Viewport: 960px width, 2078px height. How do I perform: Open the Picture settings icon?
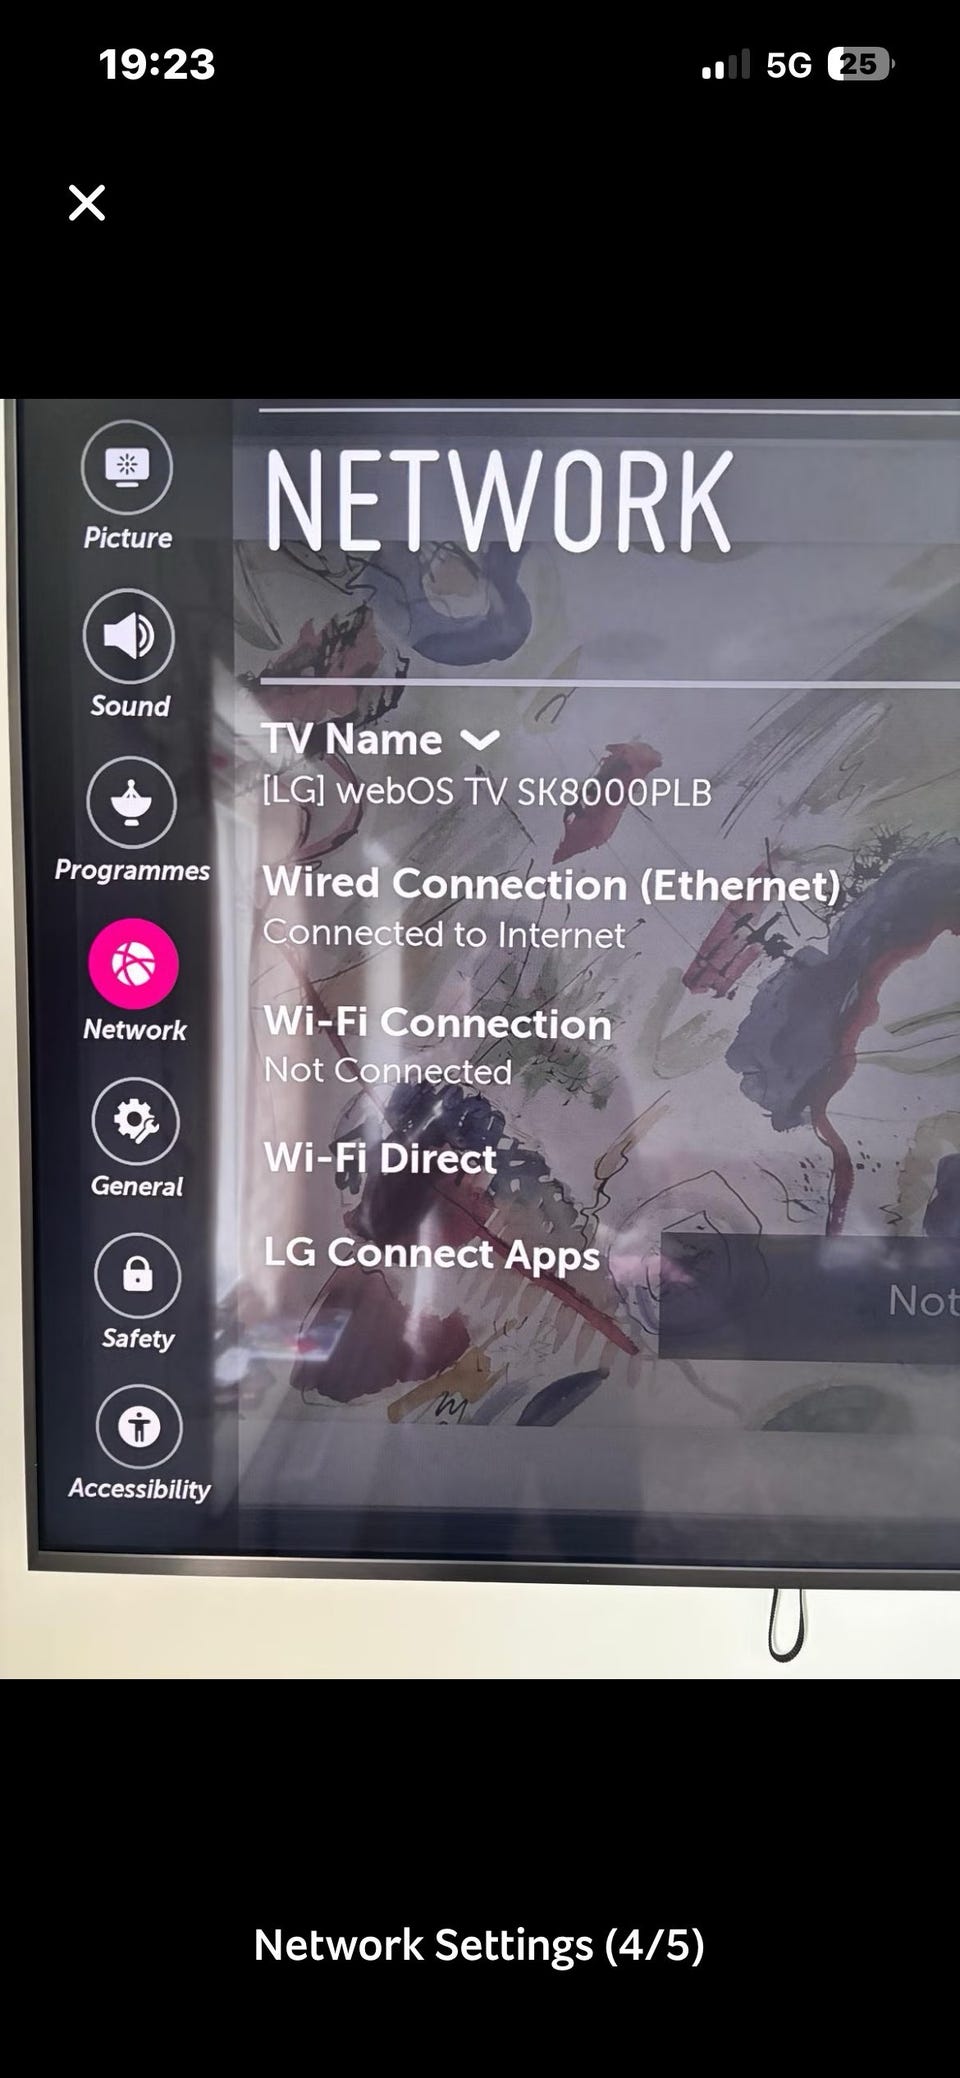(127, 468)
